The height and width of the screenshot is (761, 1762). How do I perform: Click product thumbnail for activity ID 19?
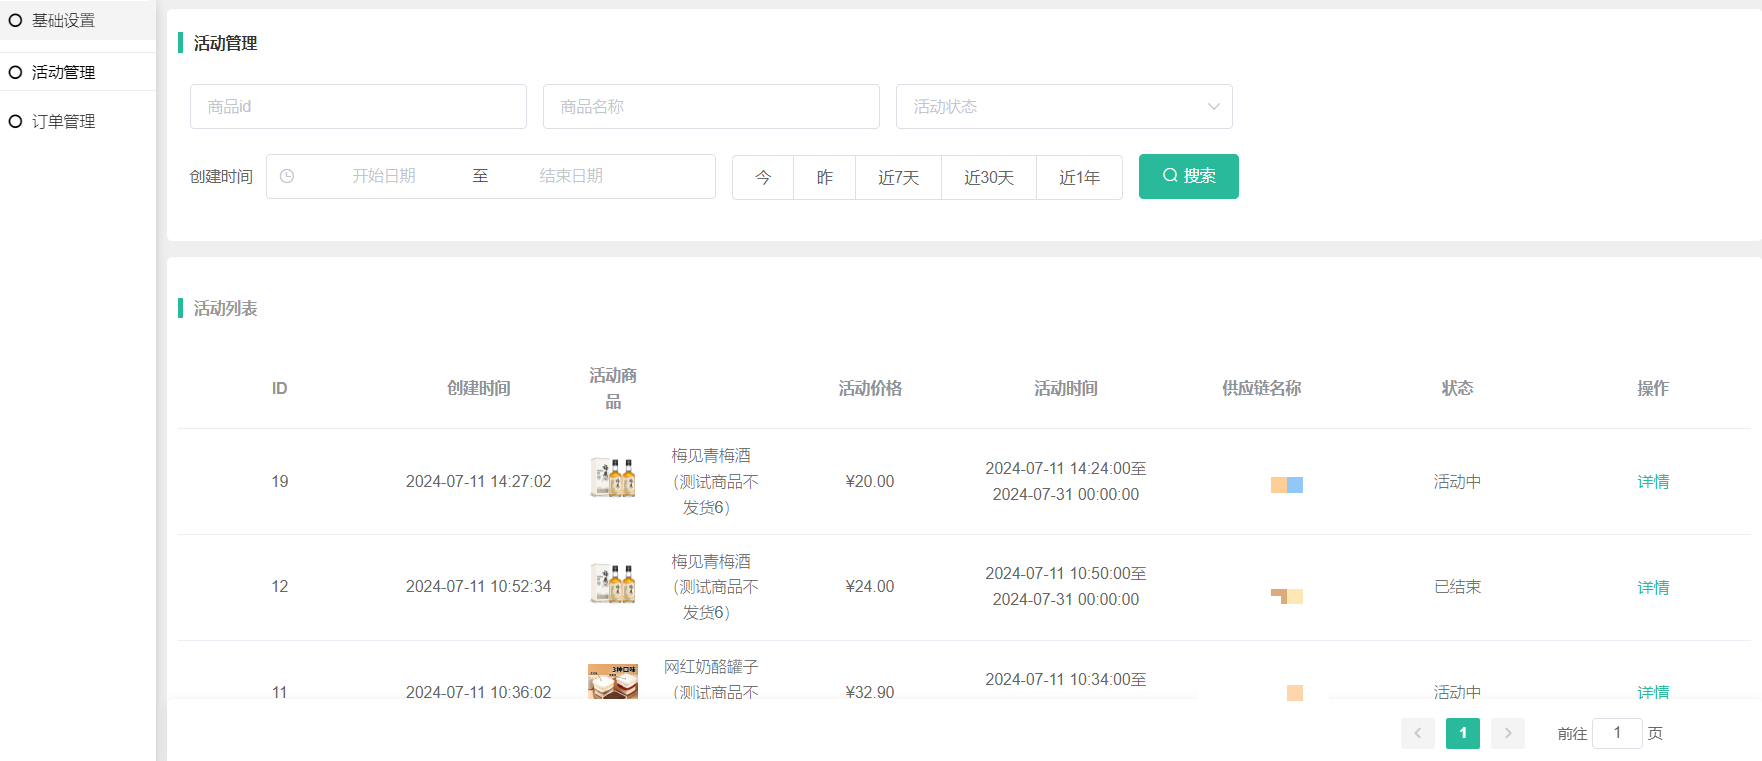click(x=613, y=478)
